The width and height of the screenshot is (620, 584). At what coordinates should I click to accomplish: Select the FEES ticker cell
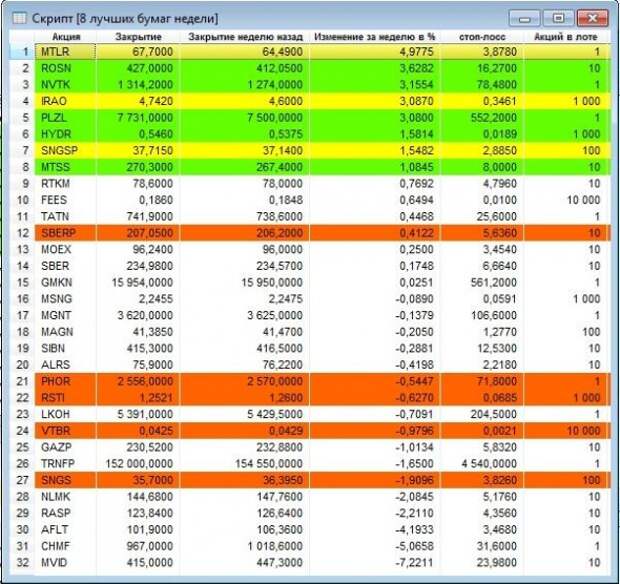[66, 200]
